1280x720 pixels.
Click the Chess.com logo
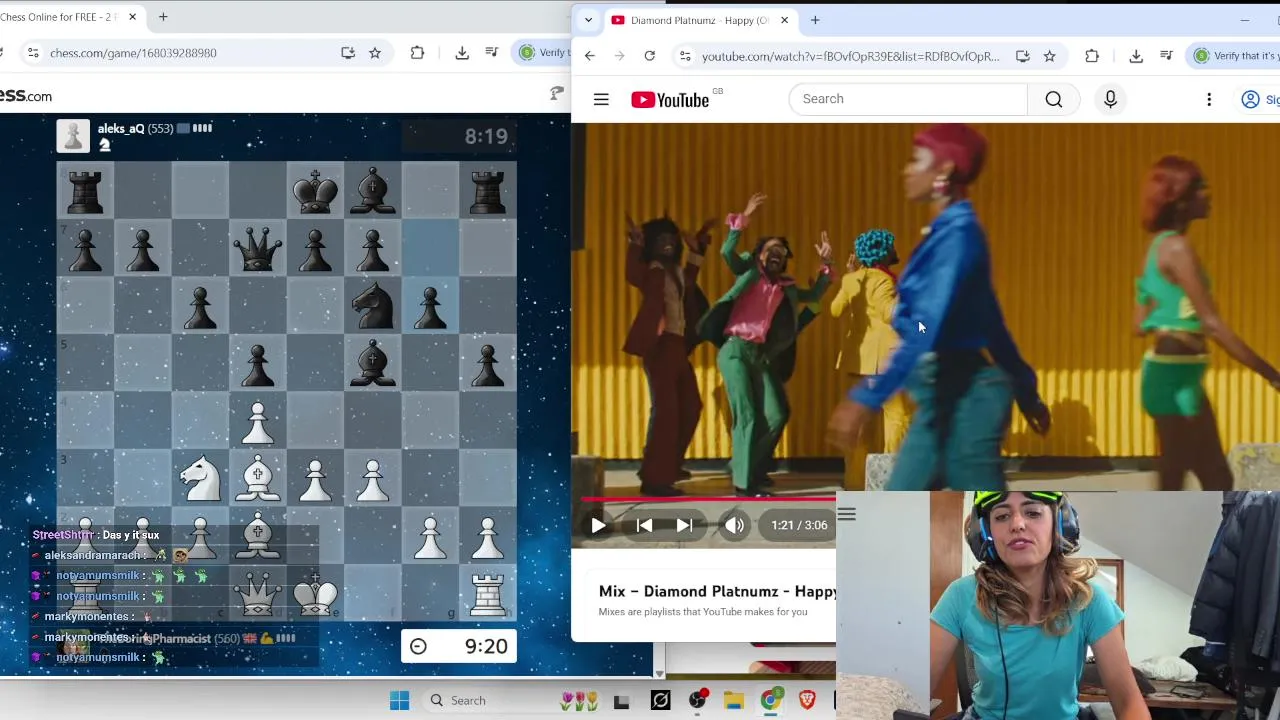[x=26, y=96]
